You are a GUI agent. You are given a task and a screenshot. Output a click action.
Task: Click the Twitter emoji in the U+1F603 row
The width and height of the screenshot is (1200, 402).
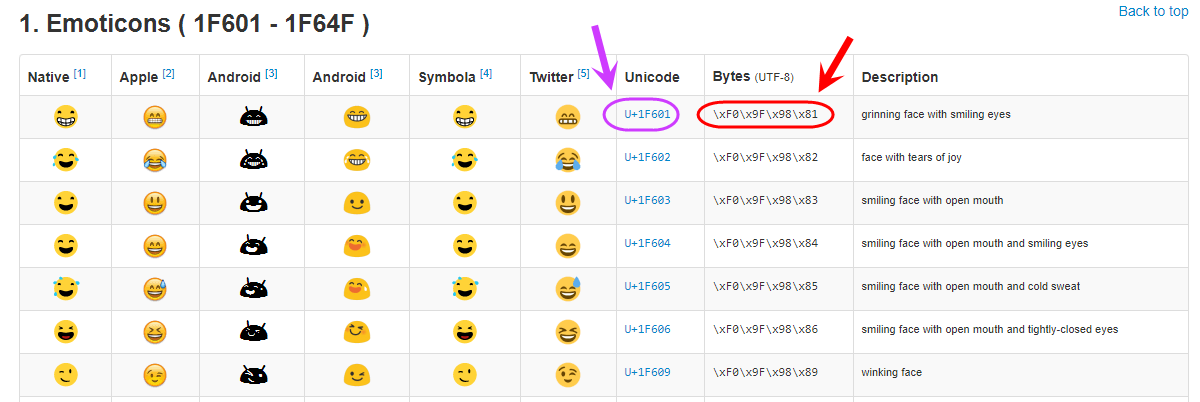click(568, 203)
